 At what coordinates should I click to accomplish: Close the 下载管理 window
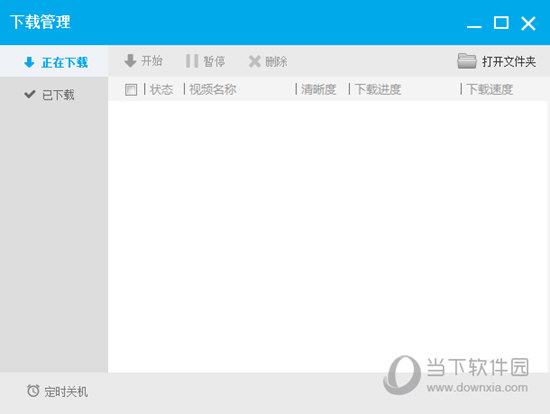pos(528,24)
